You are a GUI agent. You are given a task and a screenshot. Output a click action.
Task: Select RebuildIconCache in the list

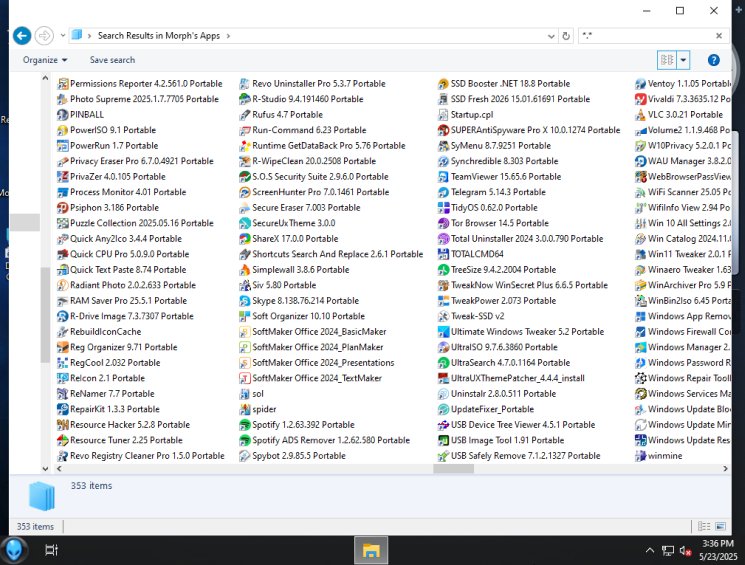(x=99, y=332)
